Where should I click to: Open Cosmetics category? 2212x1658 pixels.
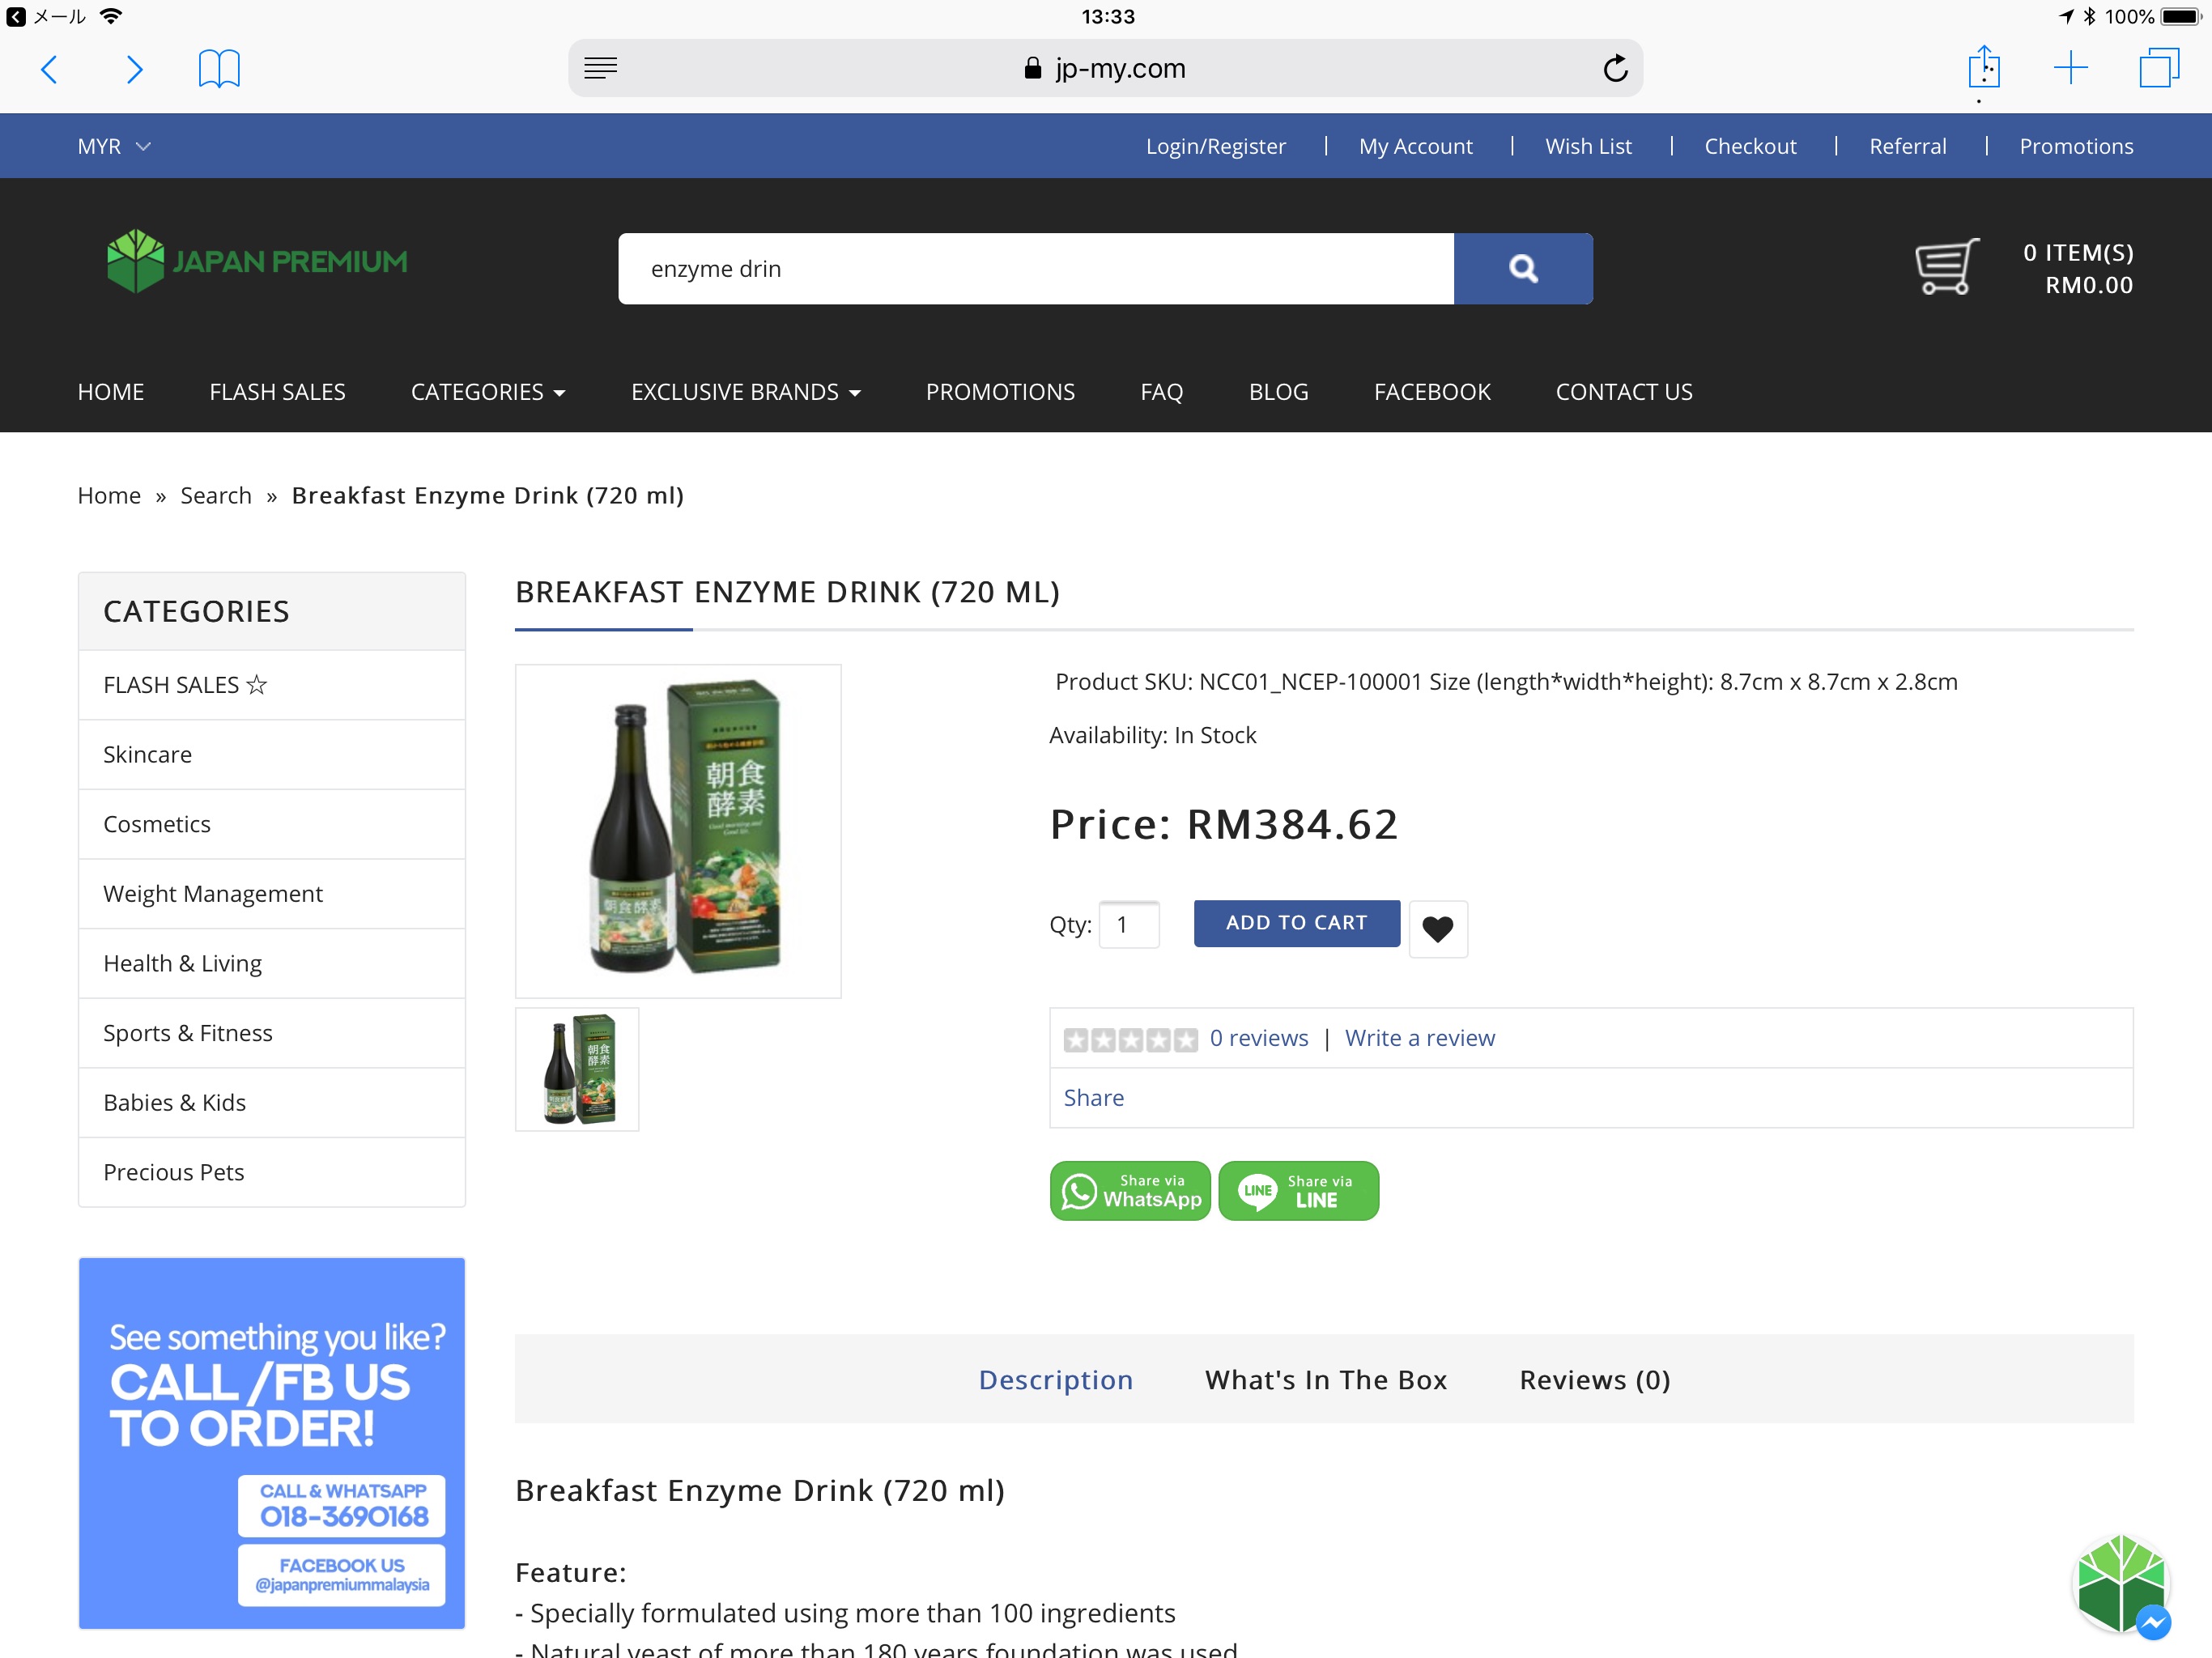272,824
